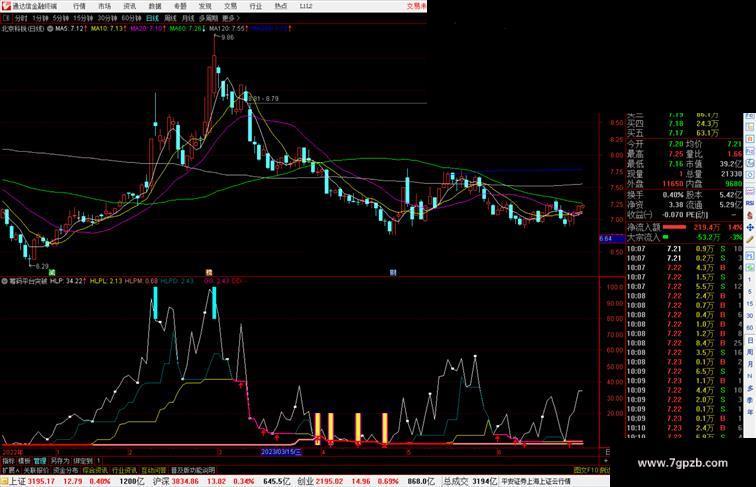Select 年 yearly period in right sidebar
756x487 pixels.
(x=750, y=412)
